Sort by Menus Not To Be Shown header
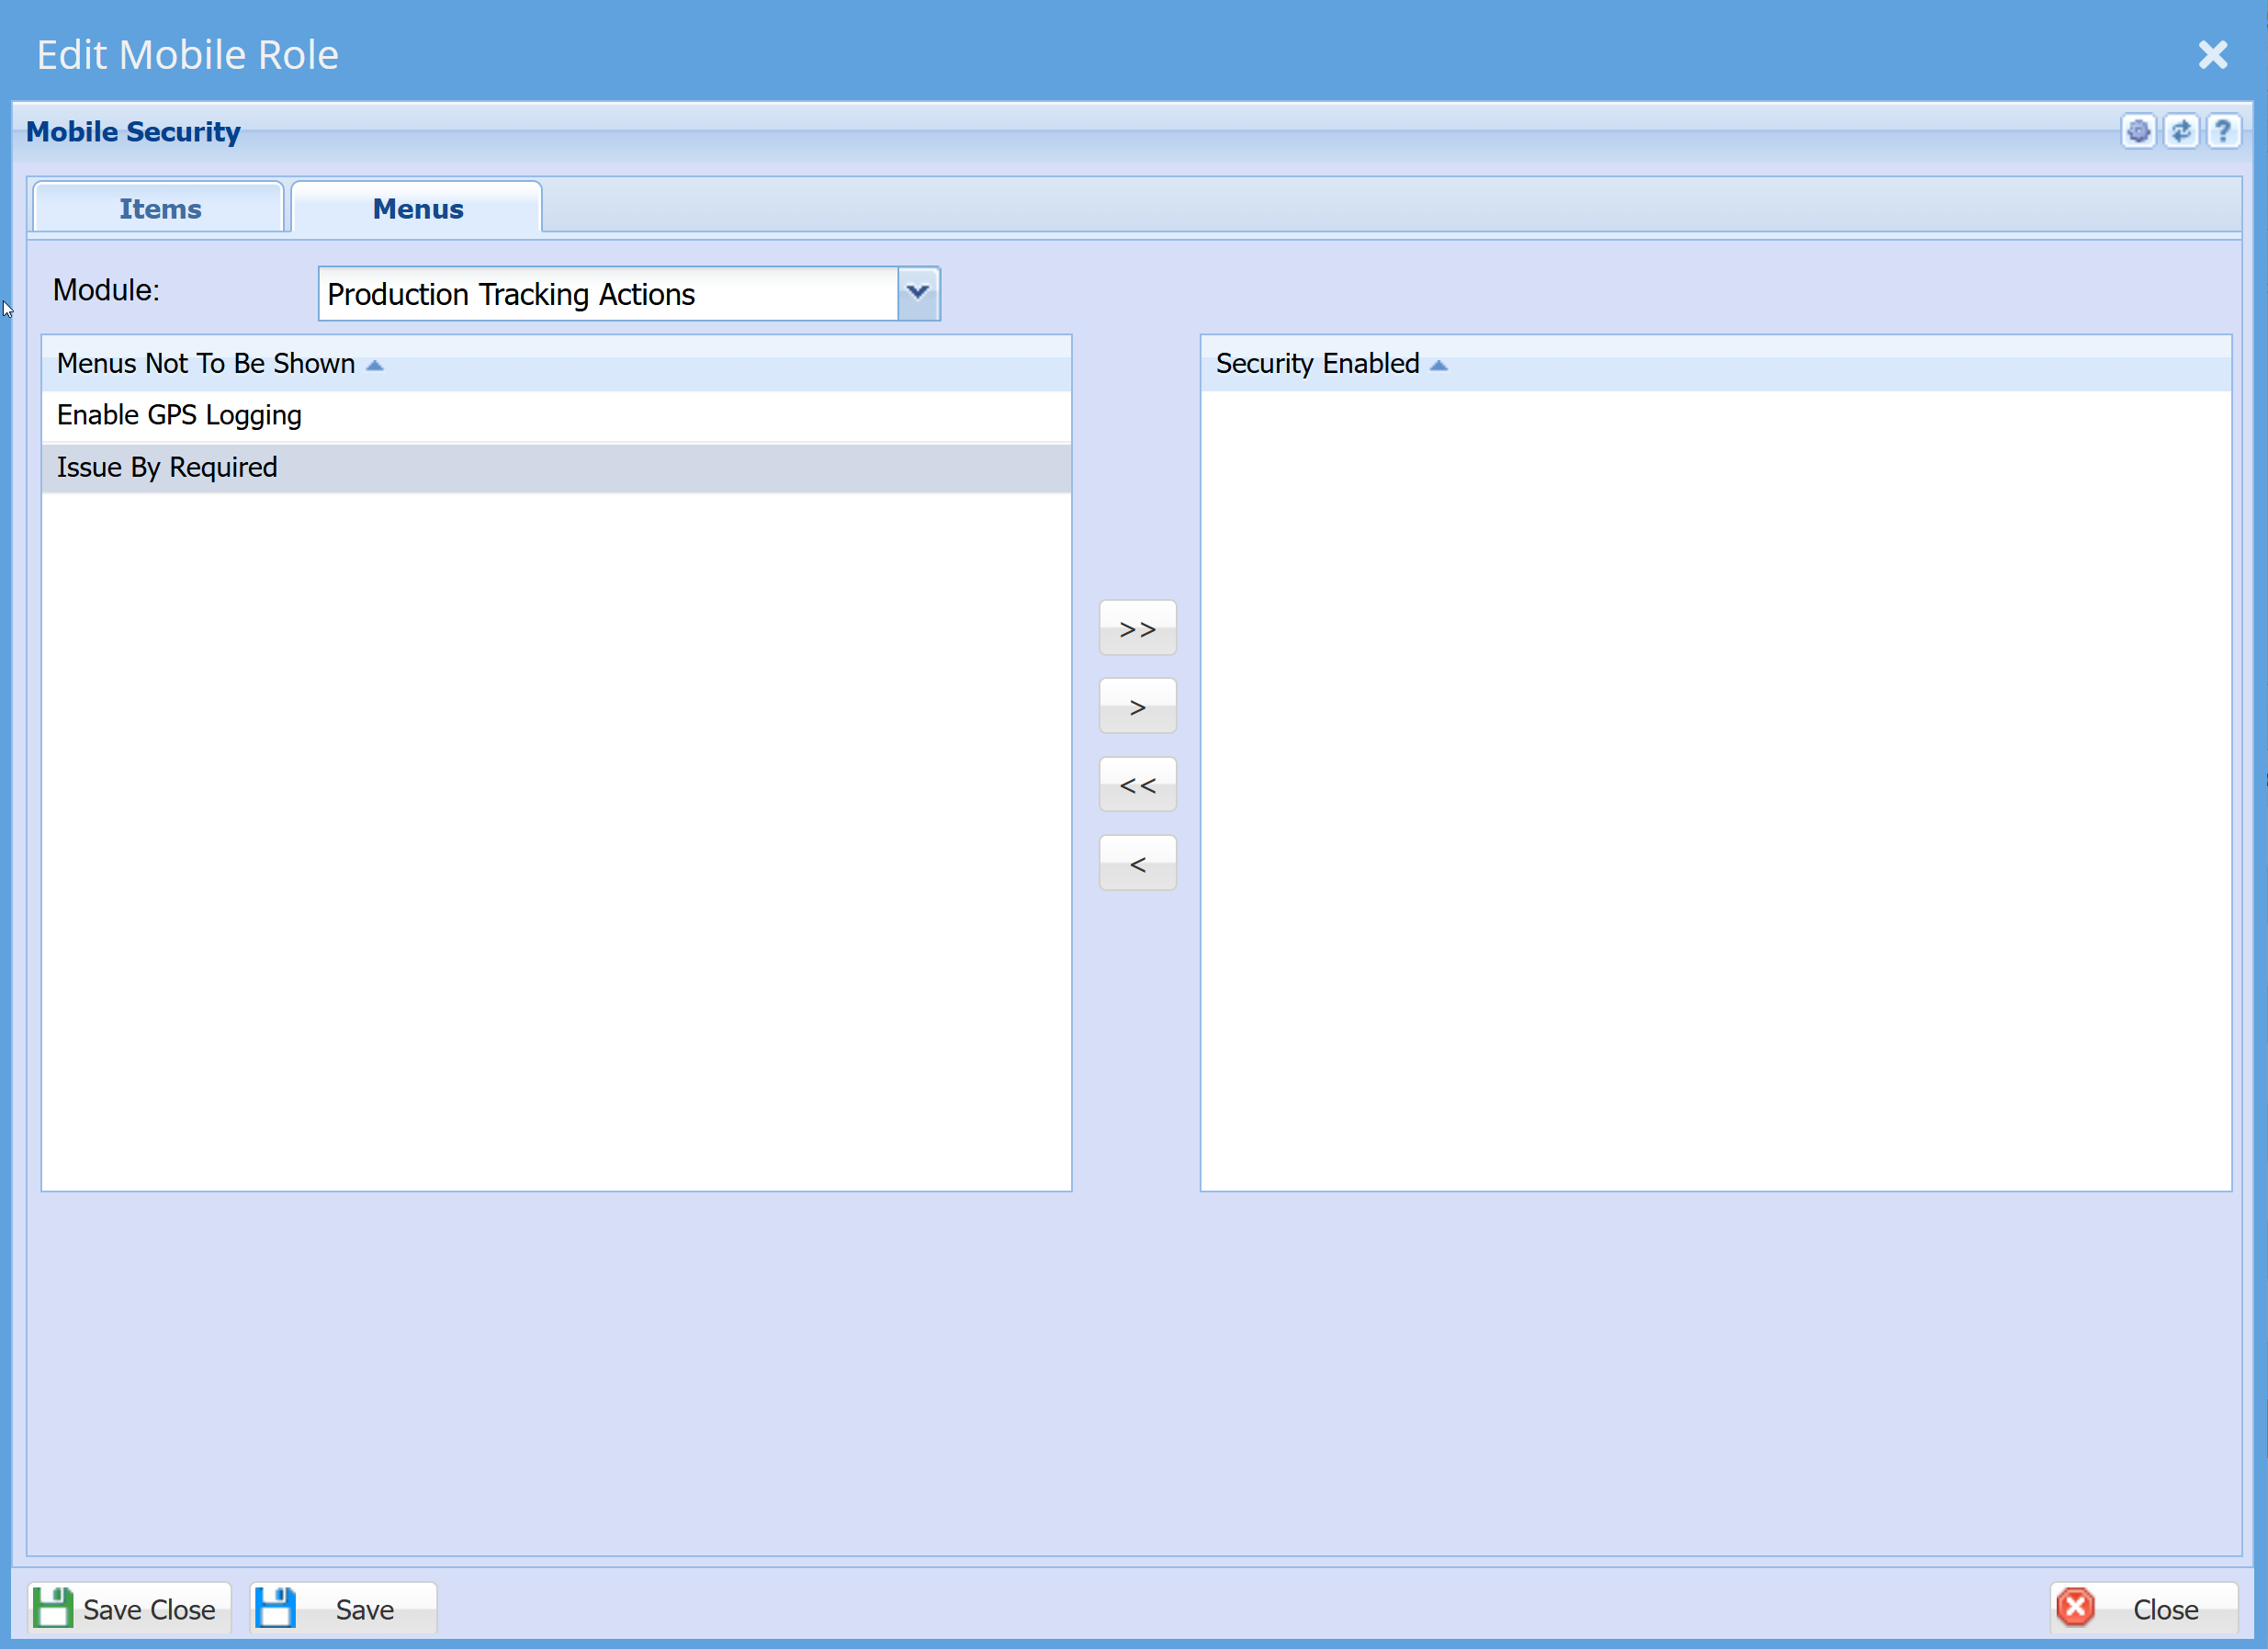Screen dimensions: 2268x1649 click(x=556, y=363)
